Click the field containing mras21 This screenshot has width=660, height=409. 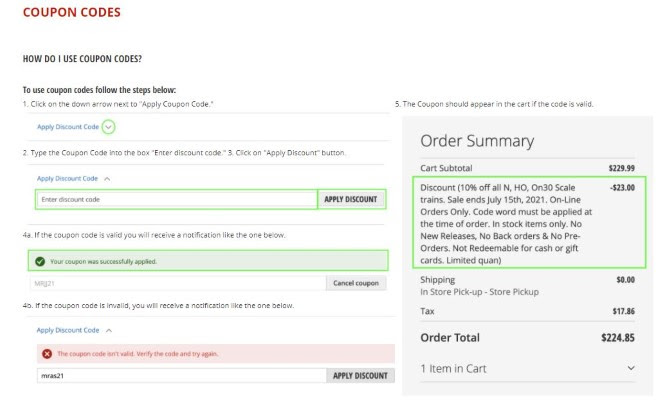point(182,376)
